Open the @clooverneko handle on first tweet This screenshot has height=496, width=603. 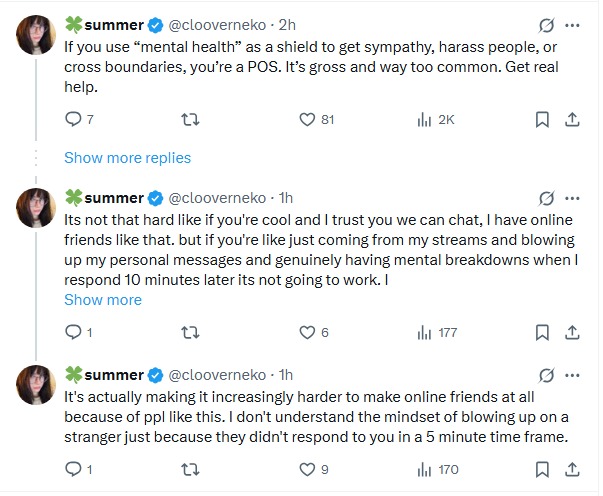[x=221, y=25]
